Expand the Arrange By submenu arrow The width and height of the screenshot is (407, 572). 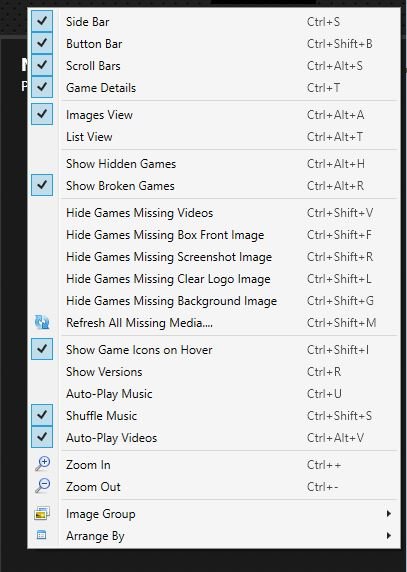(x=389, y=536)
